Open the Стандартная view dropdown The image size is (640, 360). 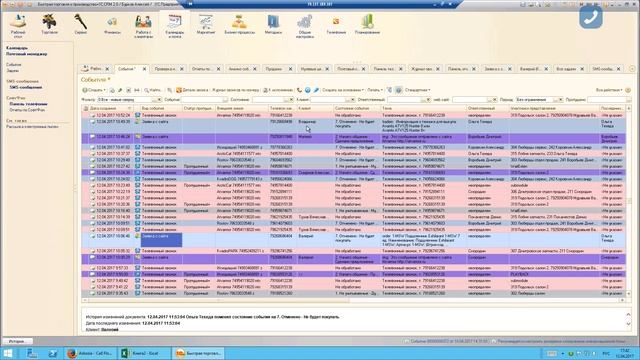(418, 90)
